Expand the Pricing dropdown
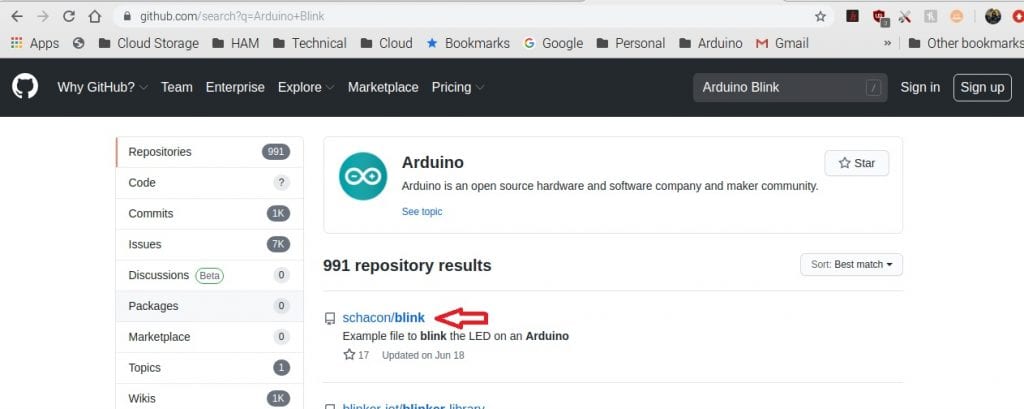Viewport: 1024px width, 409px height. point(458,87)
